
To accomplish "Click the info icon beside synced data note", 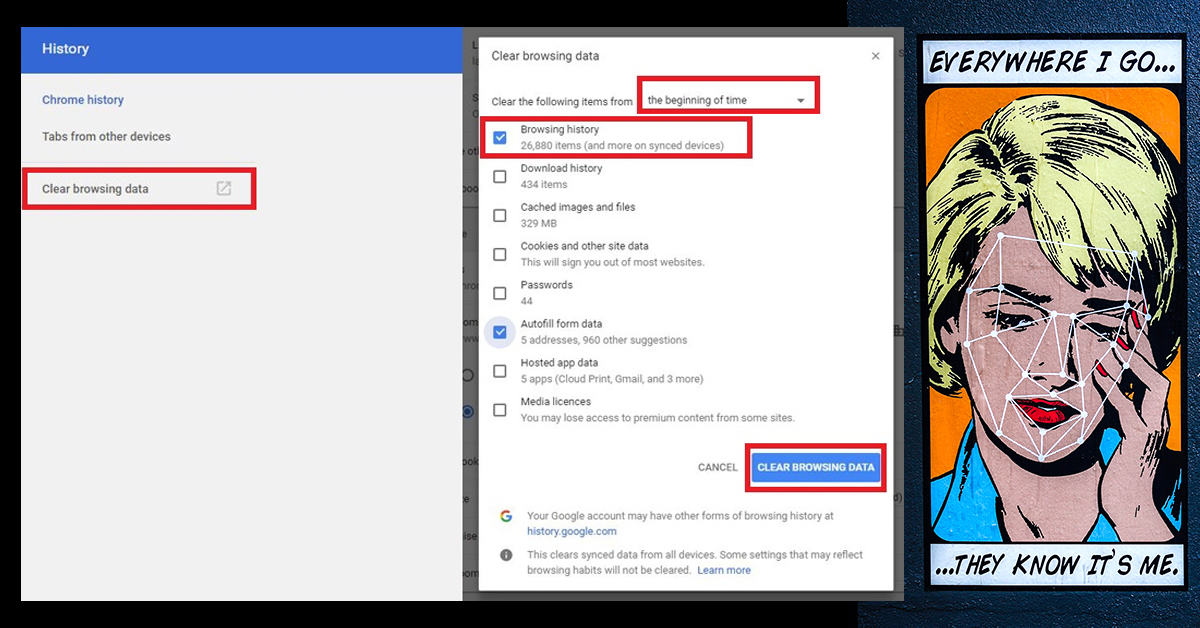I will 506,555.
